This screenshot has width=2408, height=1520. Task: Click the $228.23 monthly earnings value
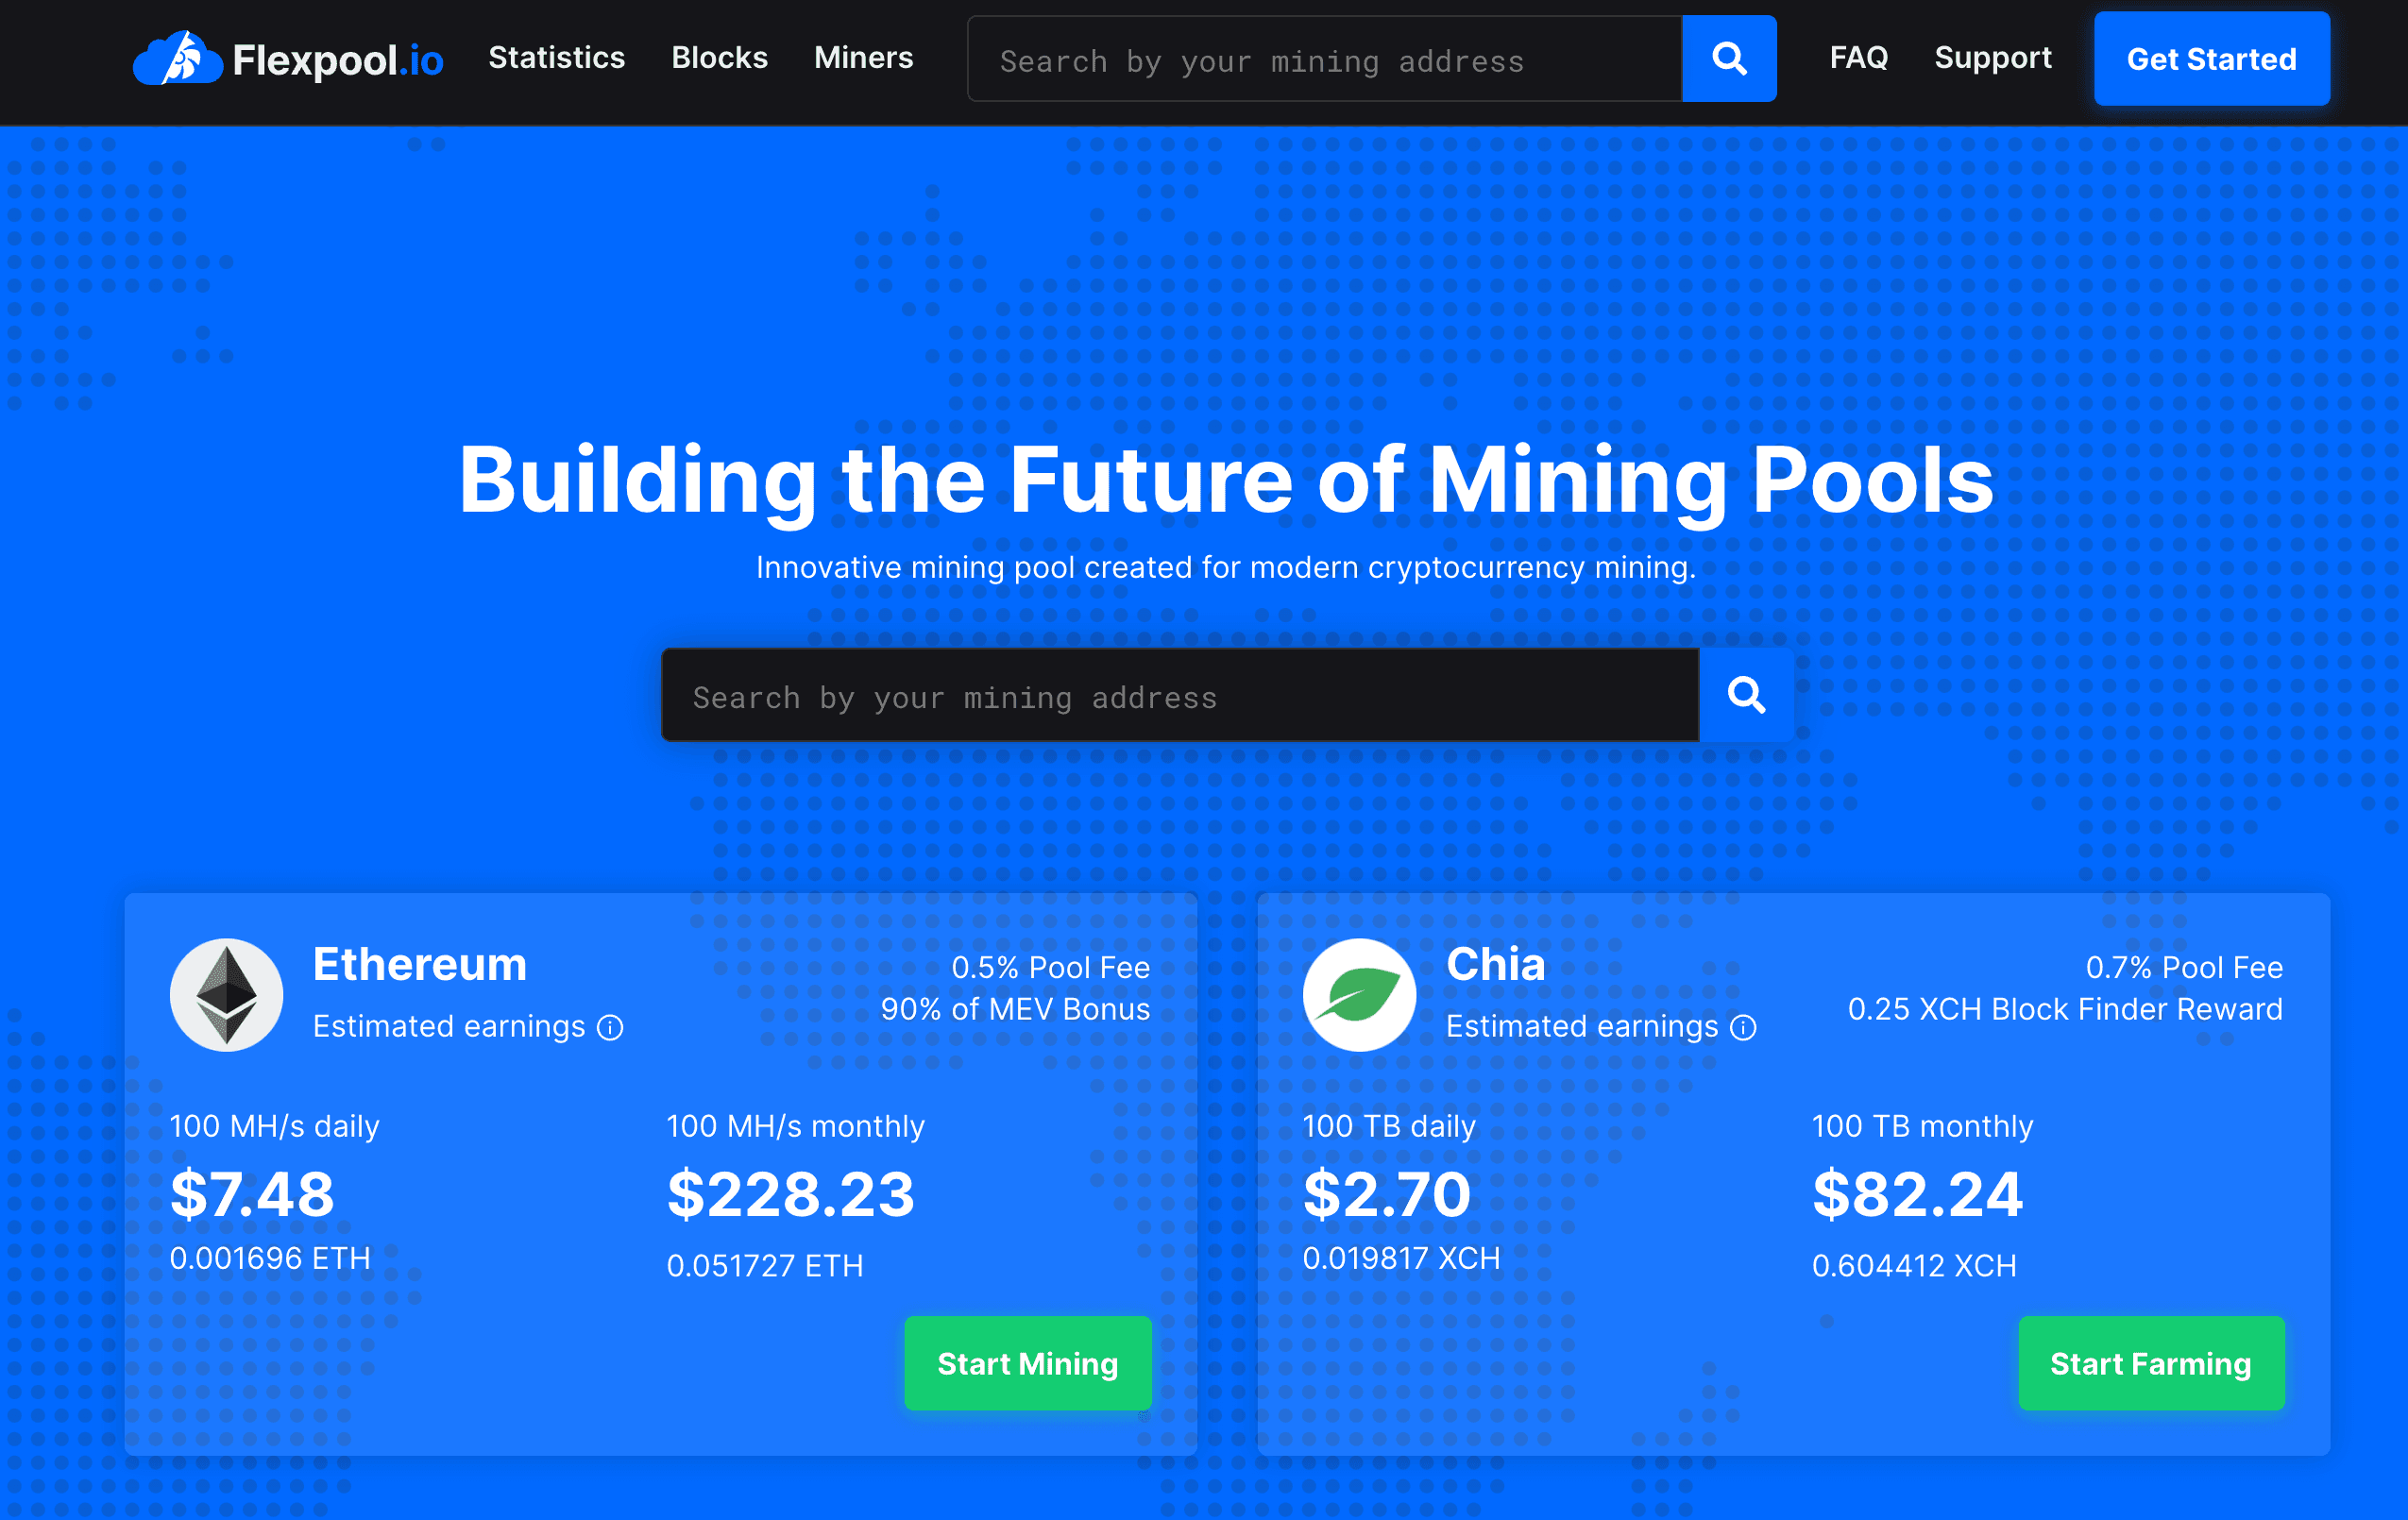(791, 1194)
